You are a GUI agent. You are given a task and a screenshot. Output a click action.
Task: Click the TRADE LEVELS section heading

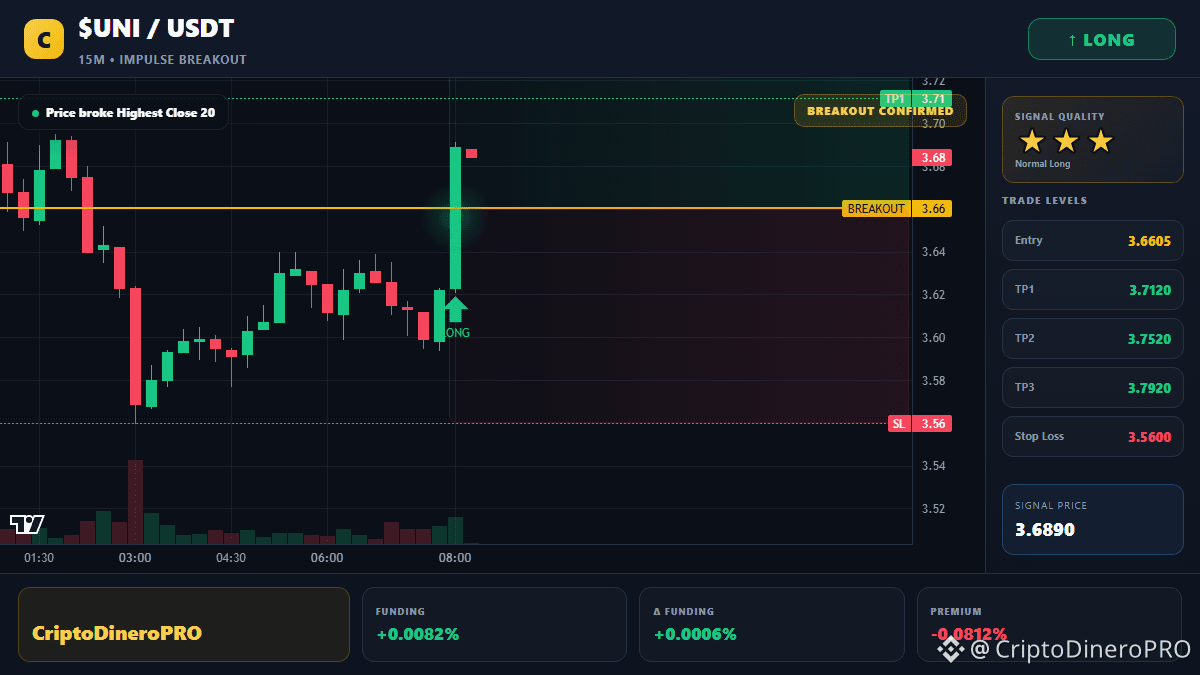point(1044,201)
